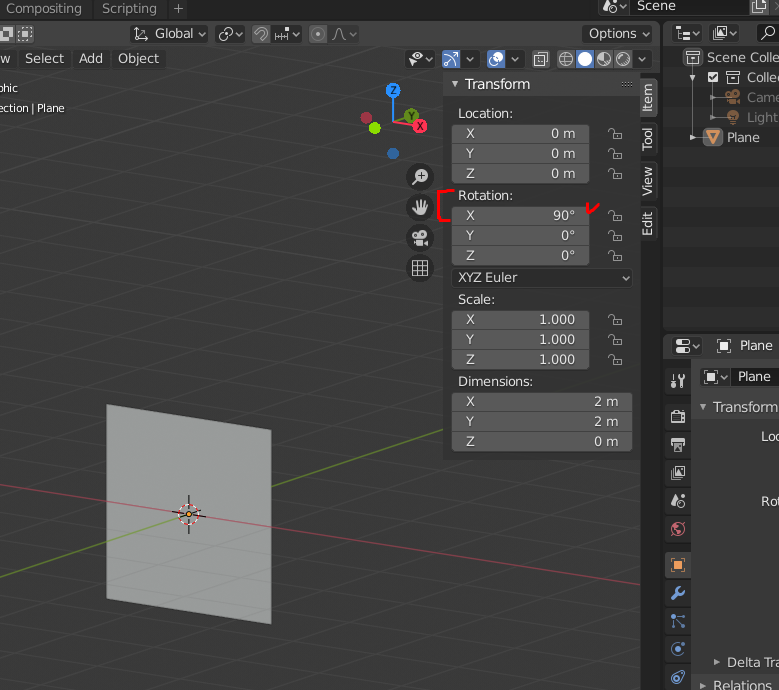Image resolution: width=779 pixels, height=690 pixels.
Task: Open proportional falloff dropdown
Action: pyautogui.click(x=344, y=34)
